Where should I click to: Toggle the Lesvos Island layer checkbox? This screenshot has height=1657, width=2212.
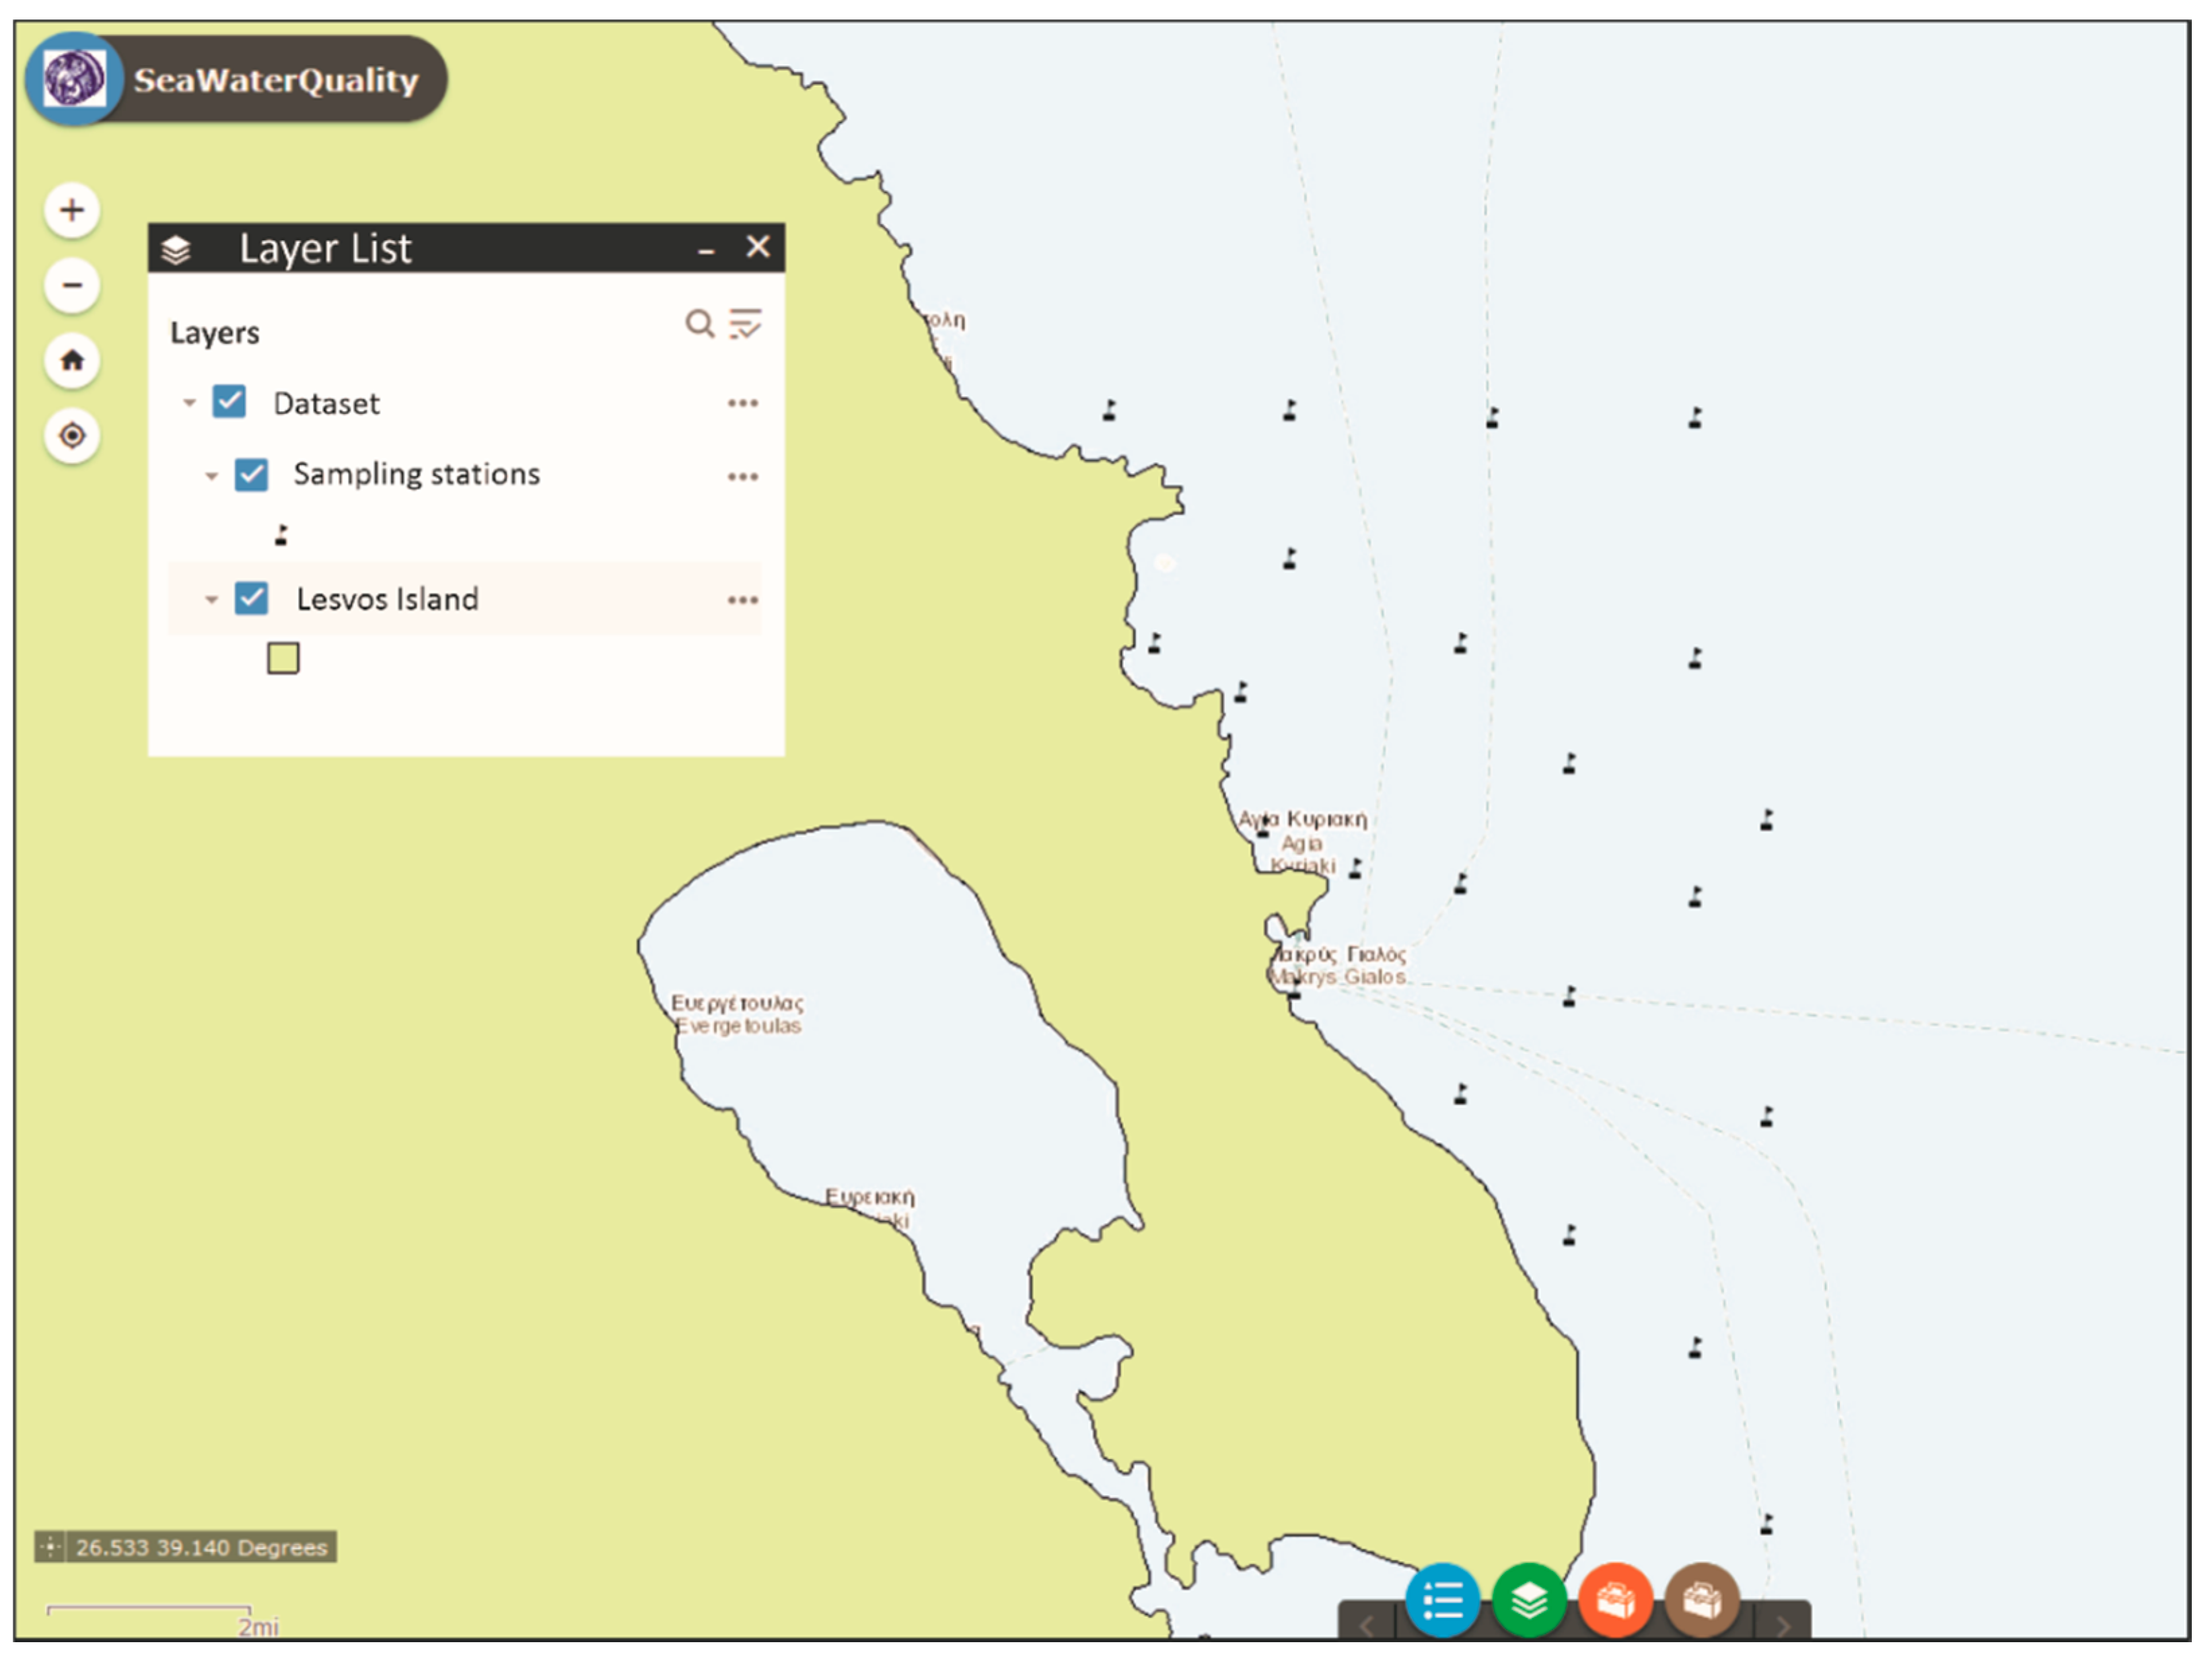[x=251, y=598]
